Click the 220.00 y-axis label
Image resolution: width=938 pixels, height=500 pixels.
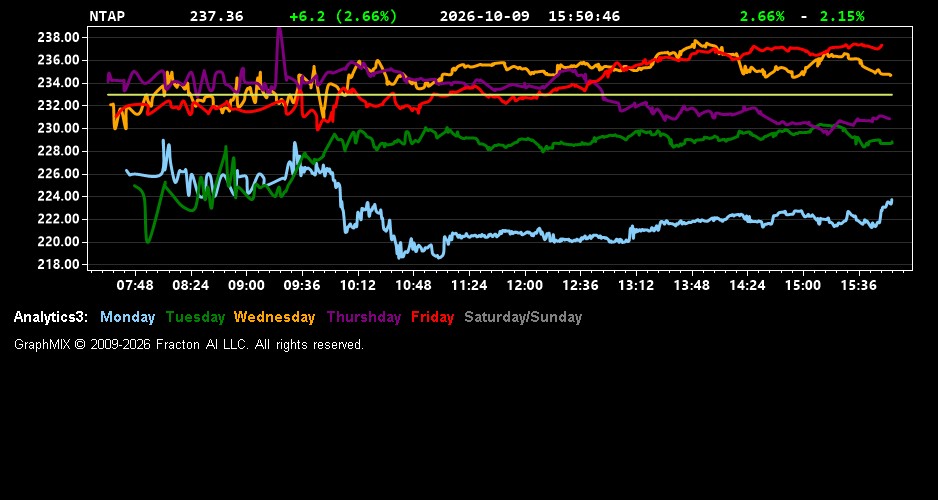[x=59, y=242]
